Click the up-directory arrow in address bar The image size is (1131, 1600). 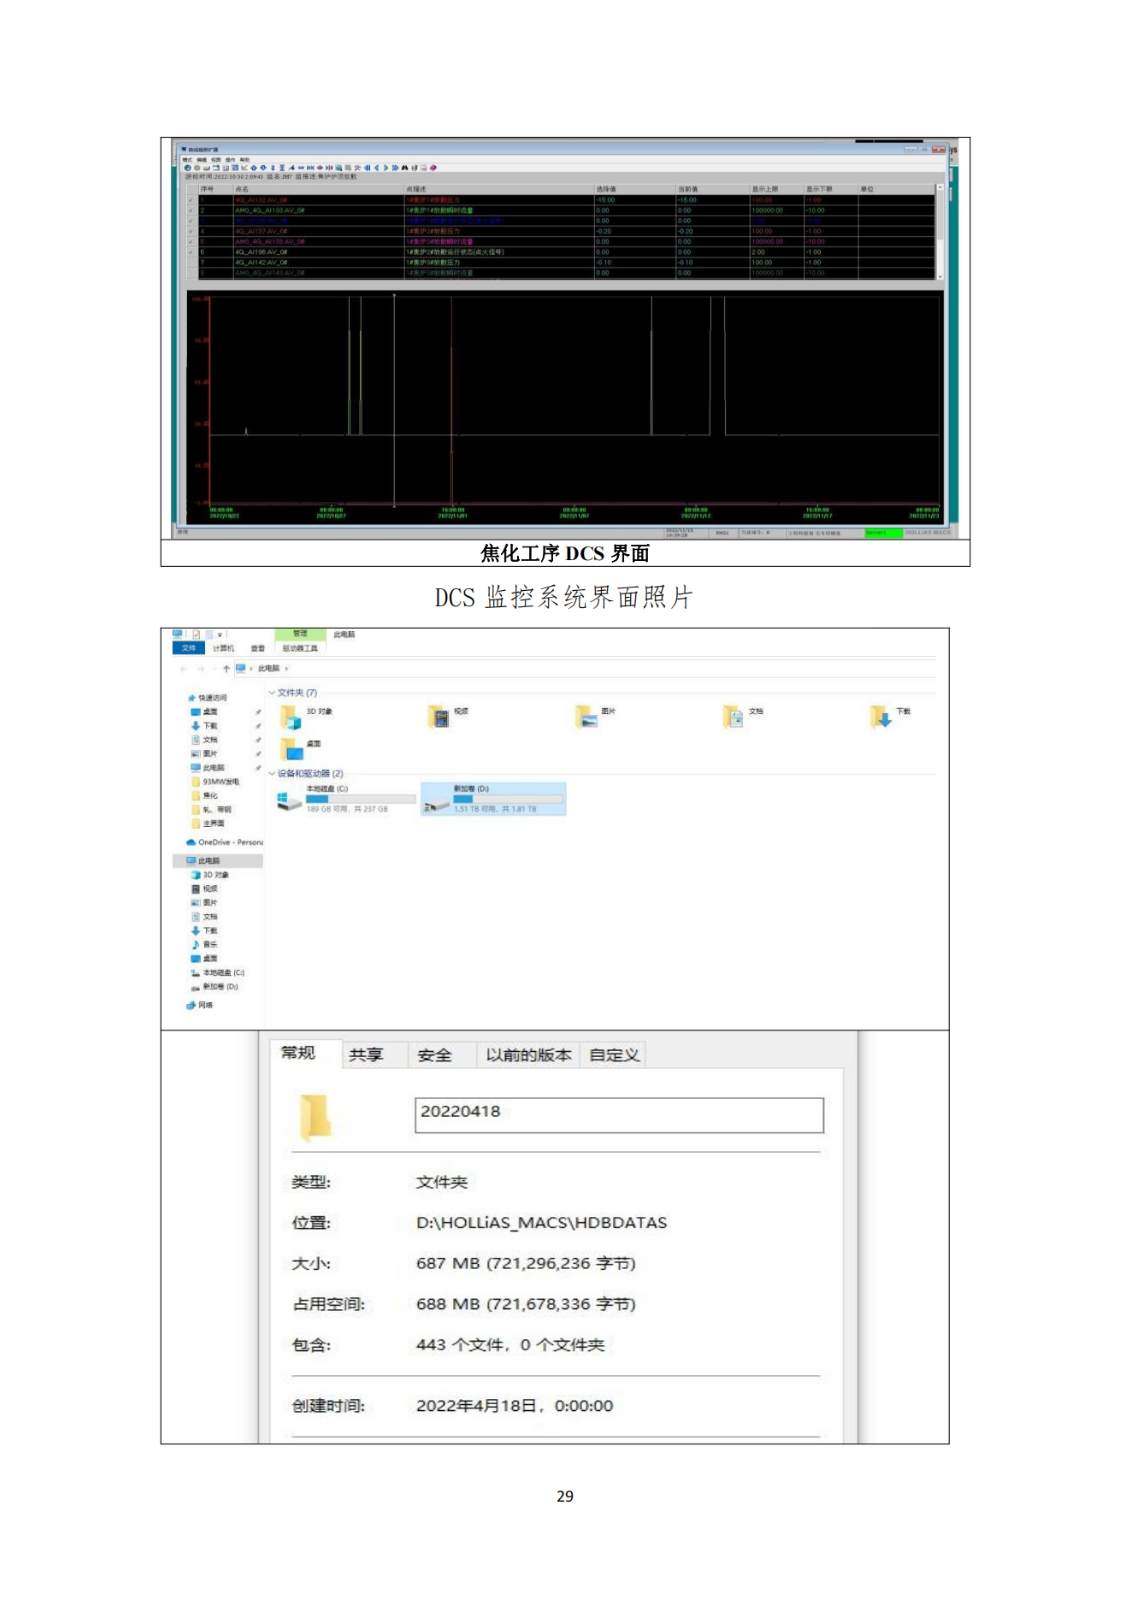coord(227,668)
